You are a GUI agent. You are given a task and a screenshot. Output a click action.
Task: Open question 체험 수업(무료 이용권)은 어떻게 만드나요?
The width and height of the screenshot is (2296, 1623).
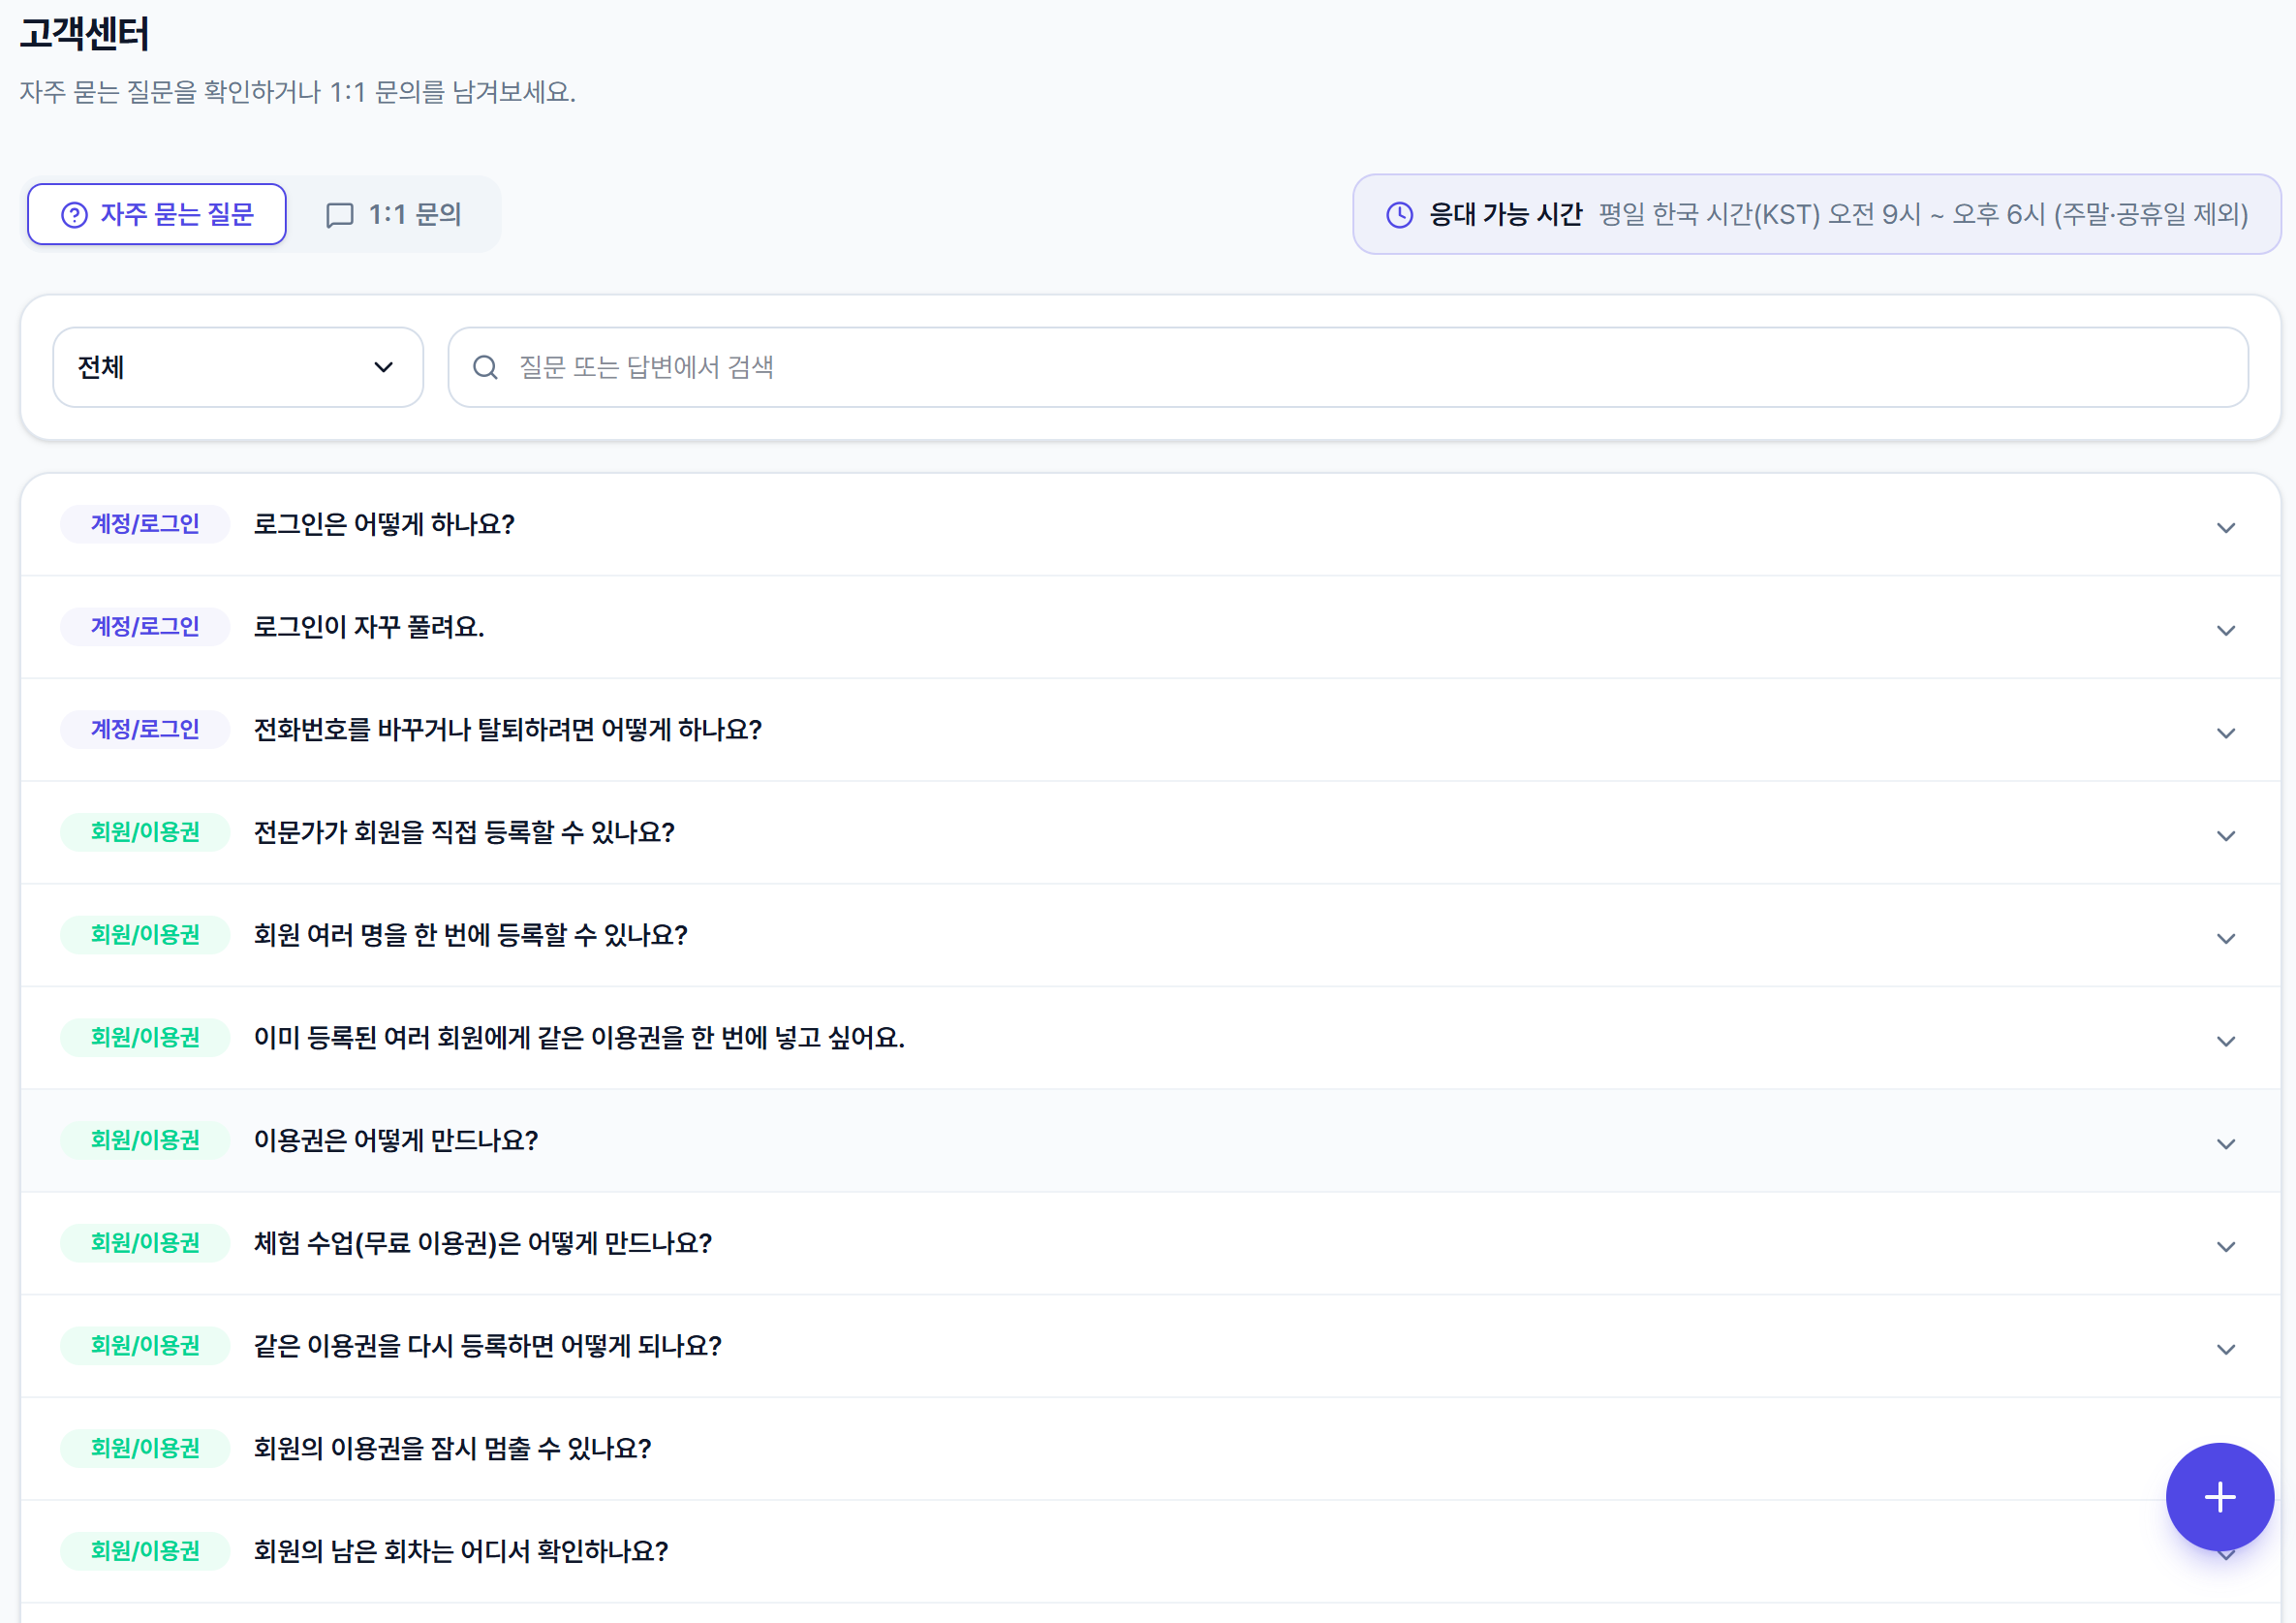point(1150,1243)
